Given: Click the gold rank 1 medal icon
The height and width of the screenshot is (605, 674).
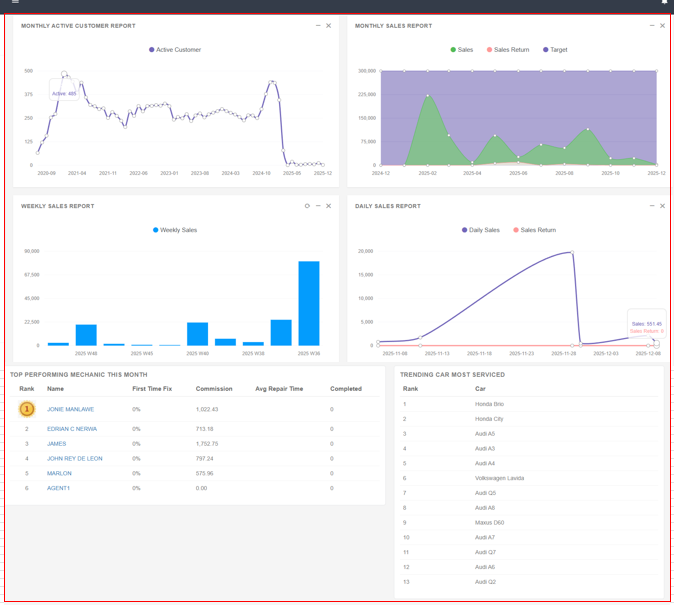Looking at the screenshot, I should tap(27, 409).
